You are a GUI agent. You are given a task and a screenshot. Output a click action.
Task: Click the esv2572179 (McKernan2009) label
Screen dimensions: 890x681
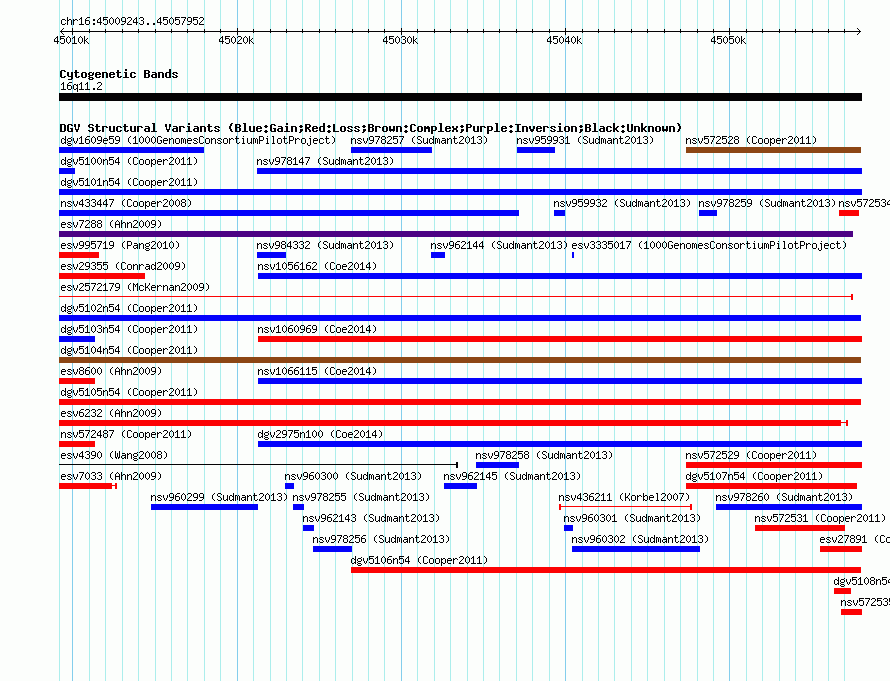(135, 287)
